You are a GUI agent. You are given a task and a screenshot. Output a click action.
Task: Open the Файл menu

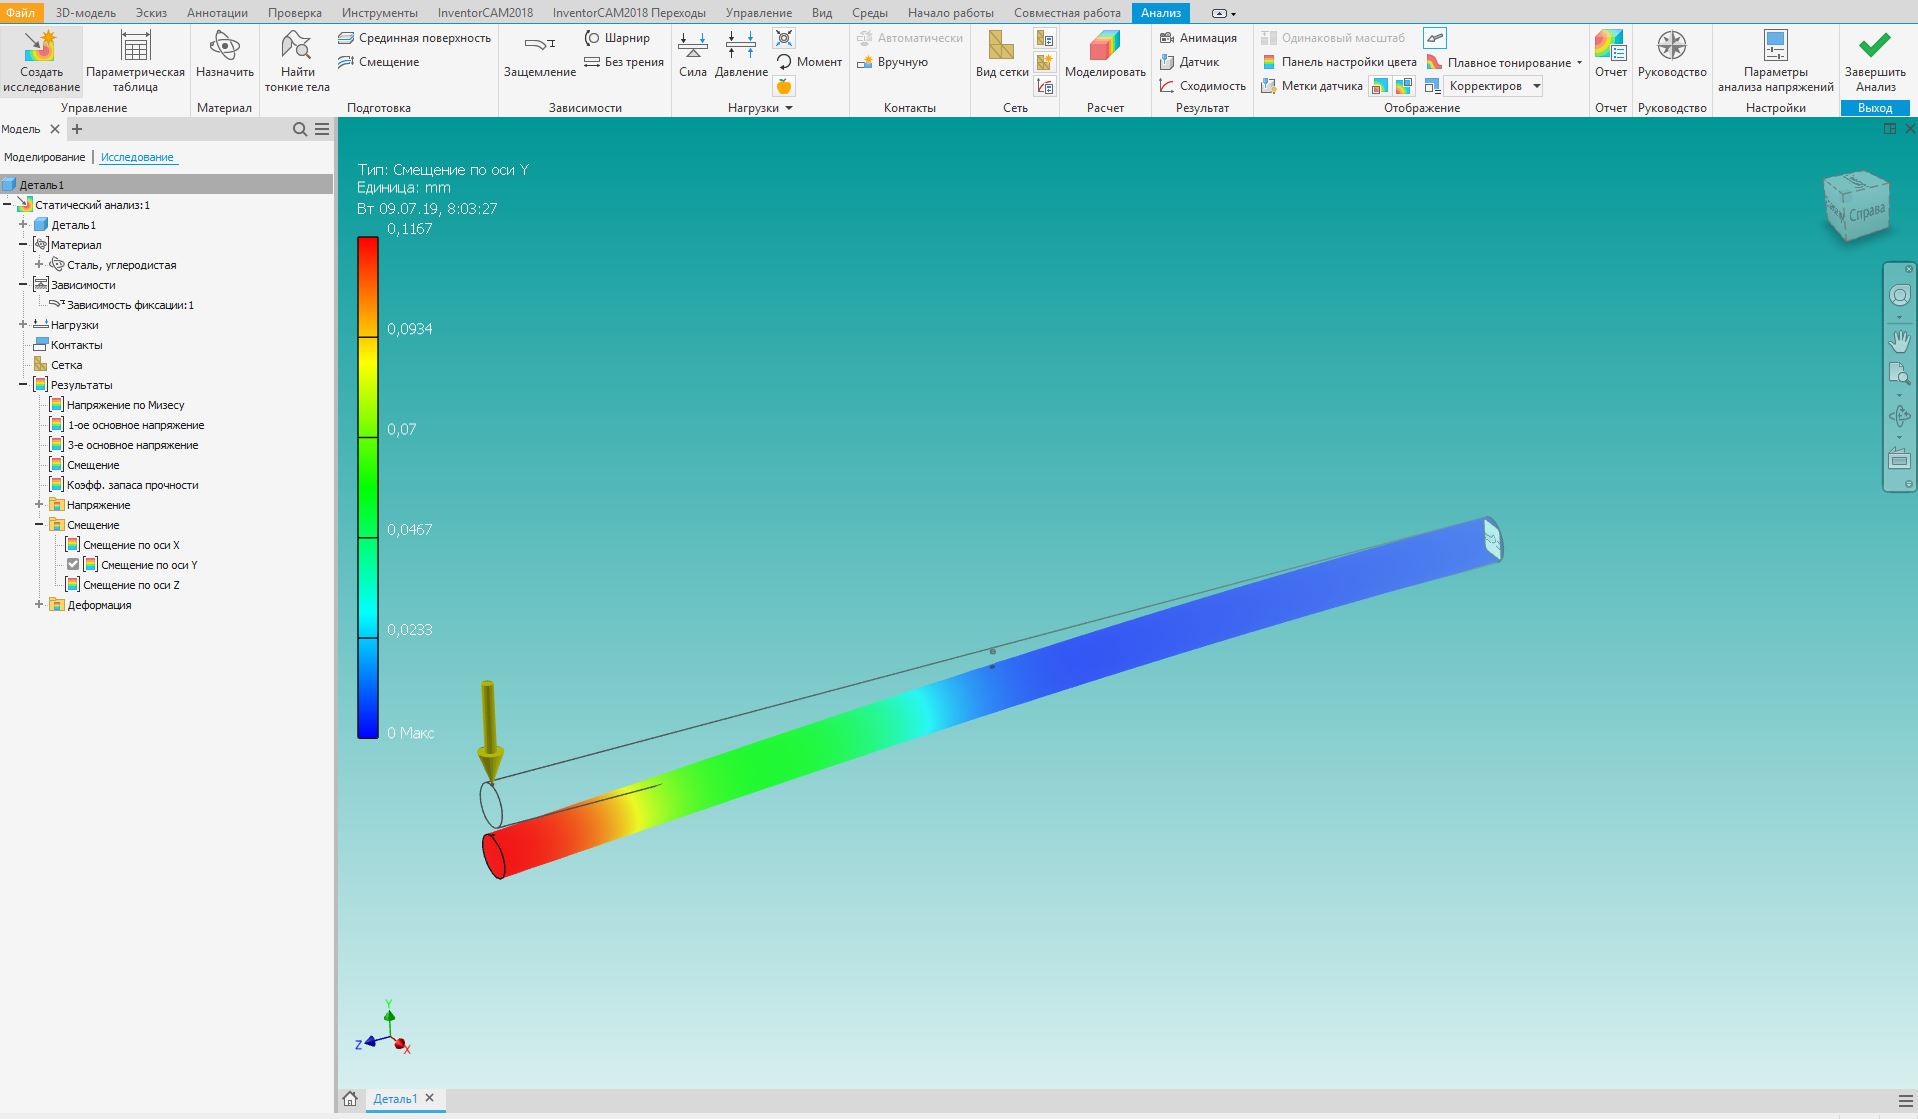(20, 13)
